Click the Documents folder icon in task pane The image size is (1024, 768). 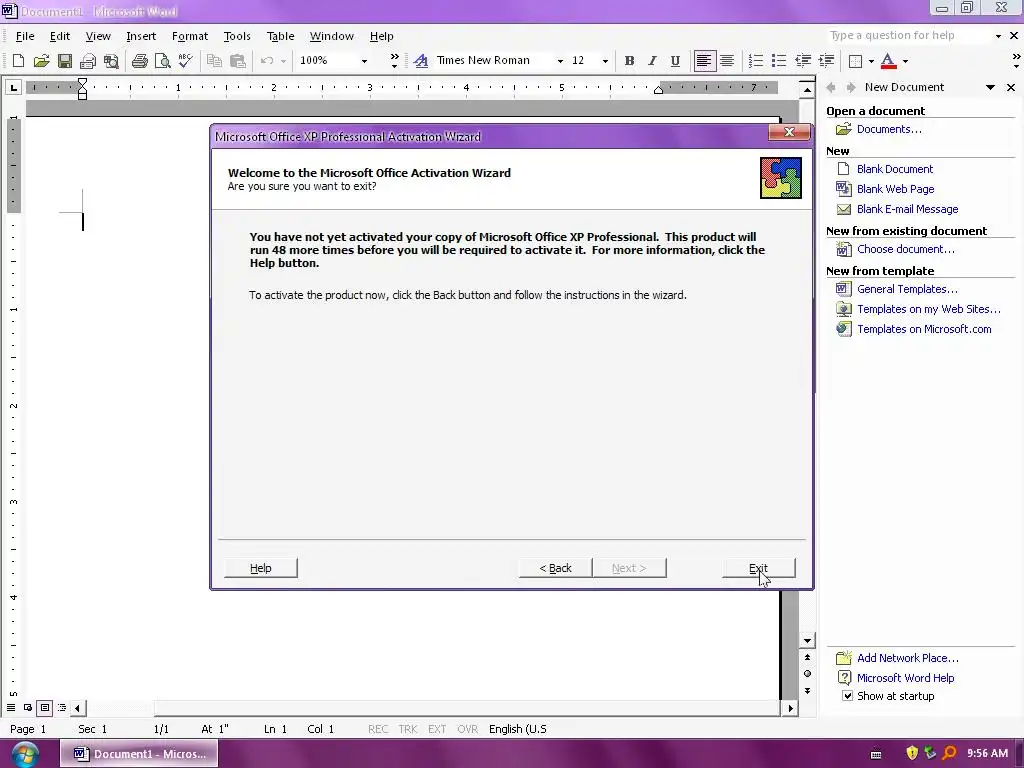(844, 129)
